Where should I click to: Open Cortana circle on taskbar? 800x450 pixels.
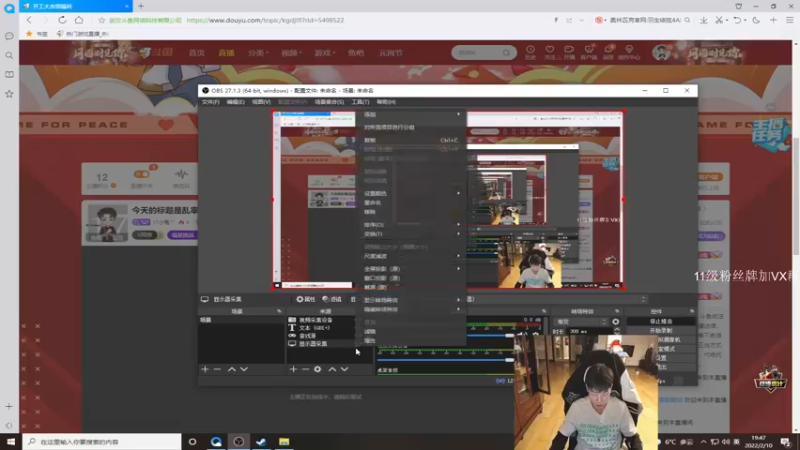pyautogui.click(x=192, y=441)
